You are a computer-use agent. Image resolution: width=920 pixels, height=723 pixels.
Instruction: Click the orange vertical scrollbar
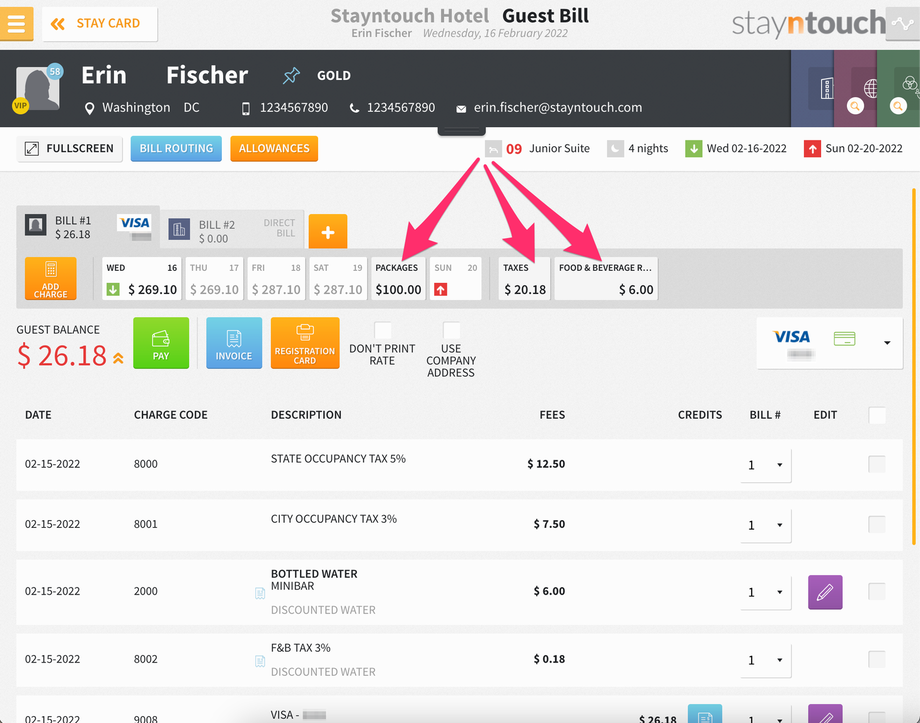point(914,367)
